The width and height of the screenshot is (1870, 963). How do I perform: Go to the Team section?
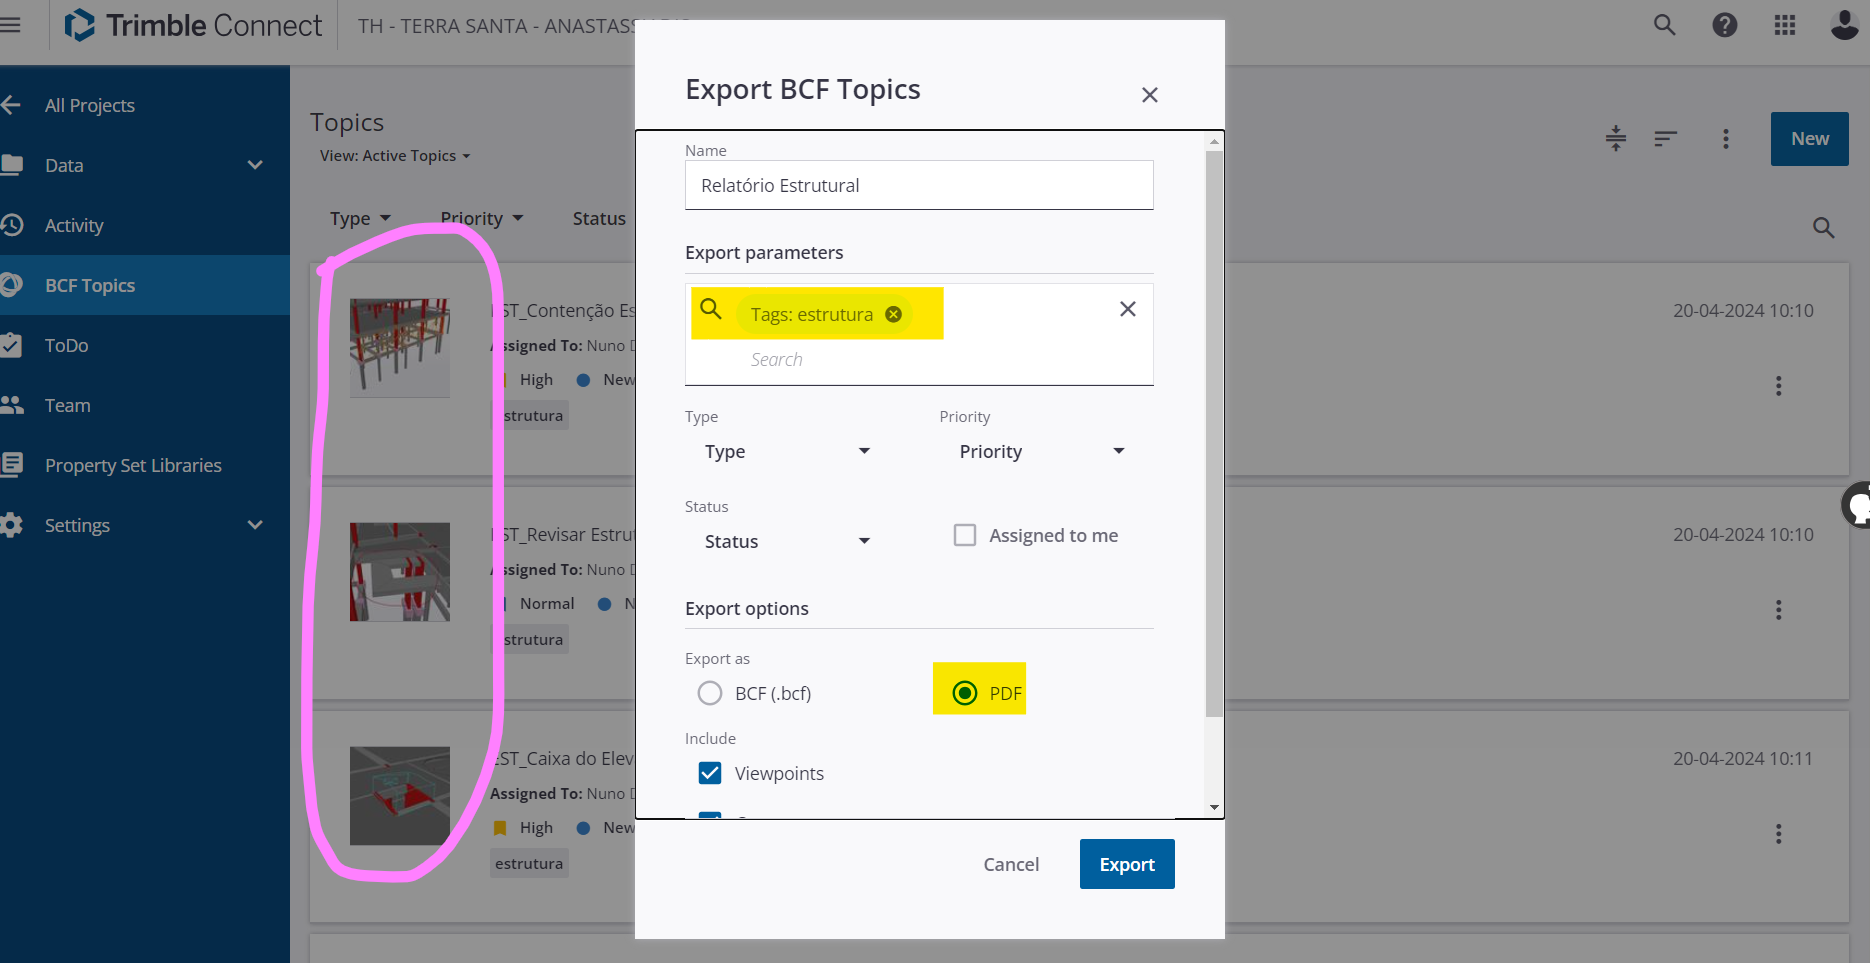67,405
